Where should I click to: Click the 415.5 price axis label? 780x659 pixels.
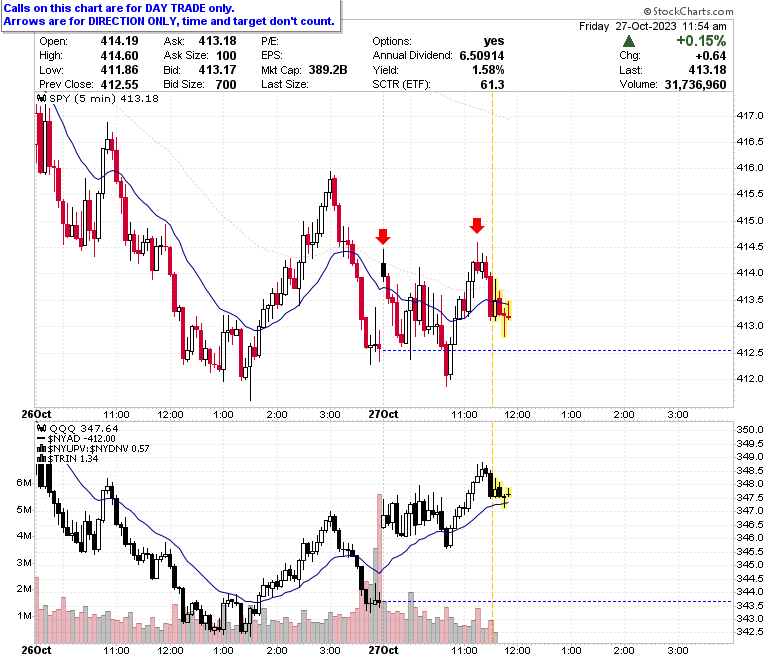pos(750,193)
